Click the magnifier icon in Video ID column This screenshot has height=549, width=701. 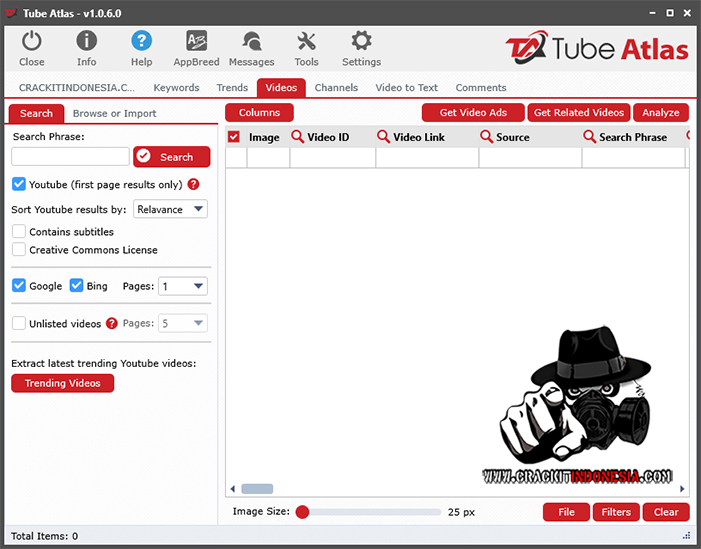pyautogui.click(x=298, y=137)
